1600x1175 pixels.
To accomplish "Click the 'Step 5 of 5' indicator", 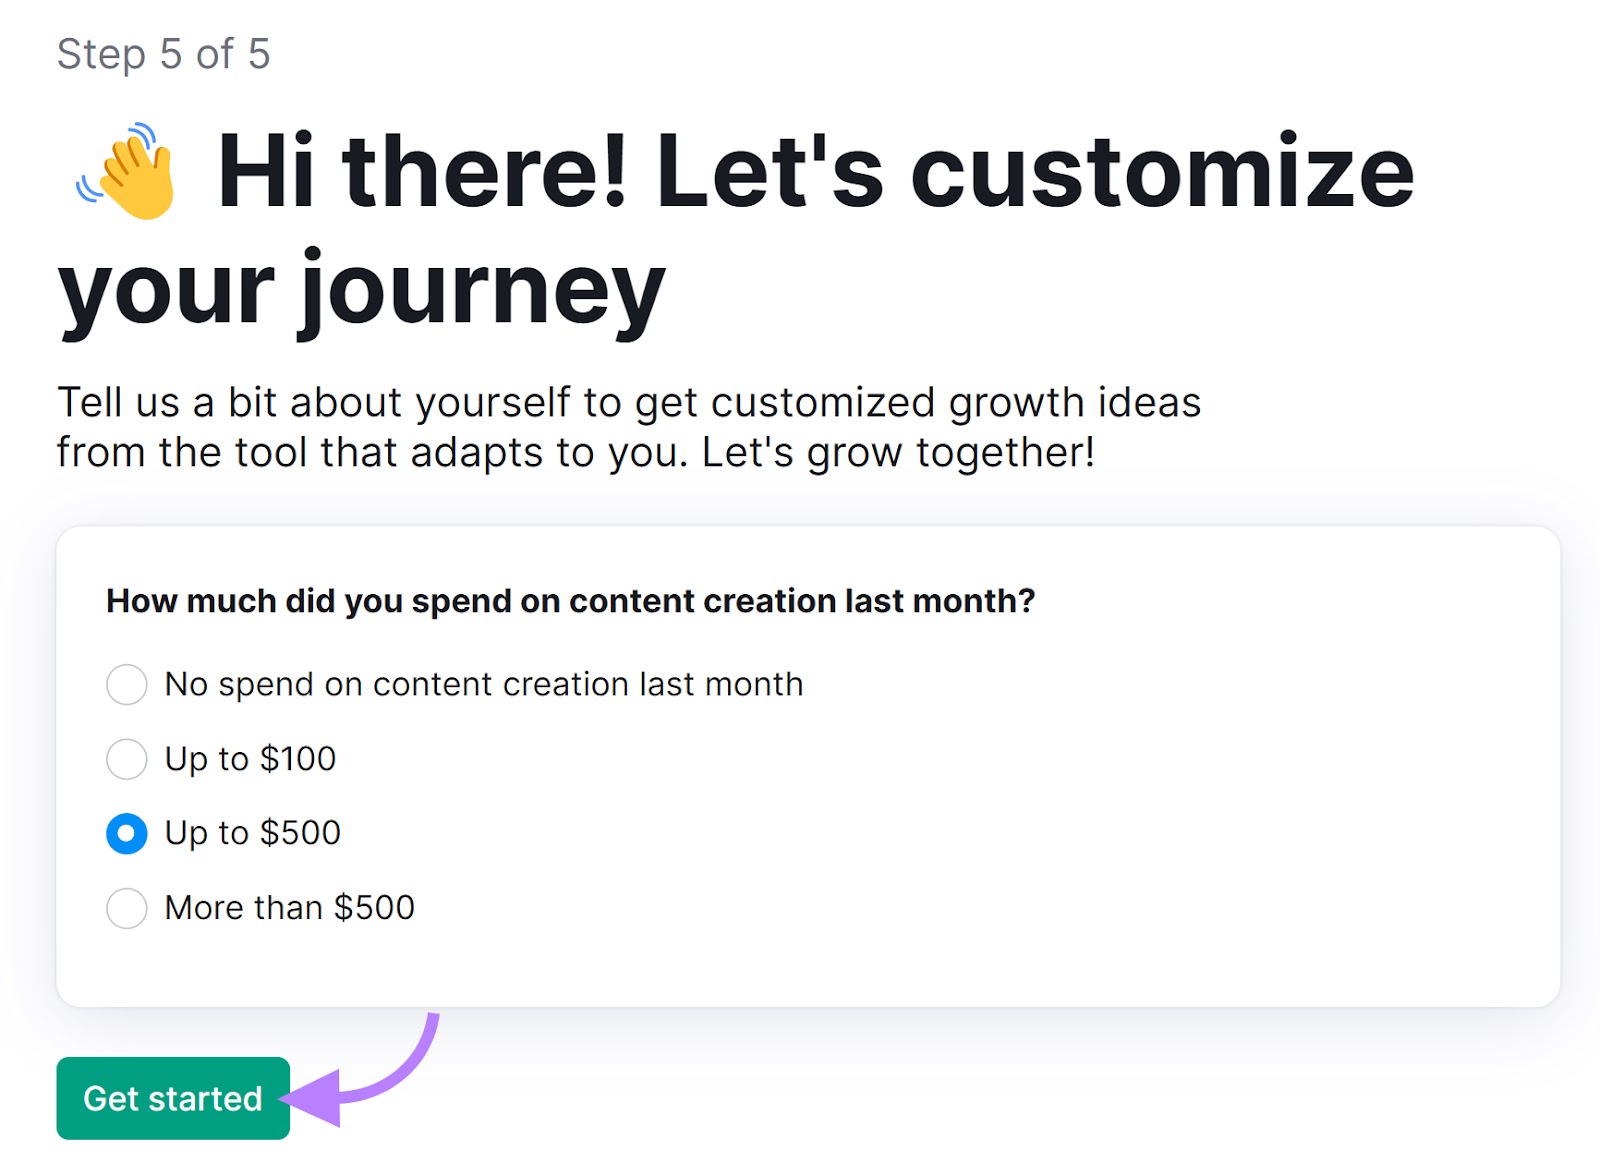I will (x=165, y=55).
